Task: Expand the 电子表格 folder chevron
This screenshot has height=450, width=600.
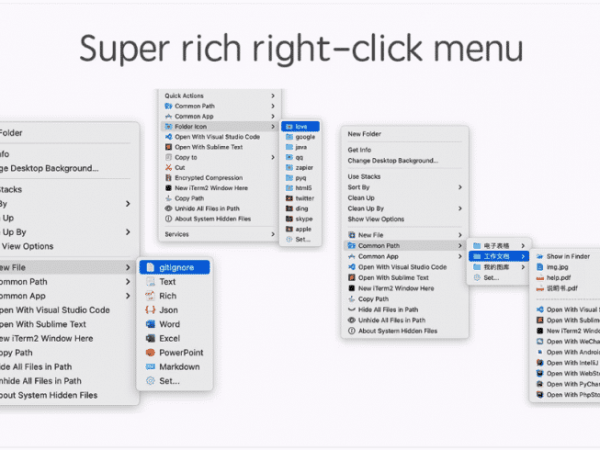Action: point(523,246)
